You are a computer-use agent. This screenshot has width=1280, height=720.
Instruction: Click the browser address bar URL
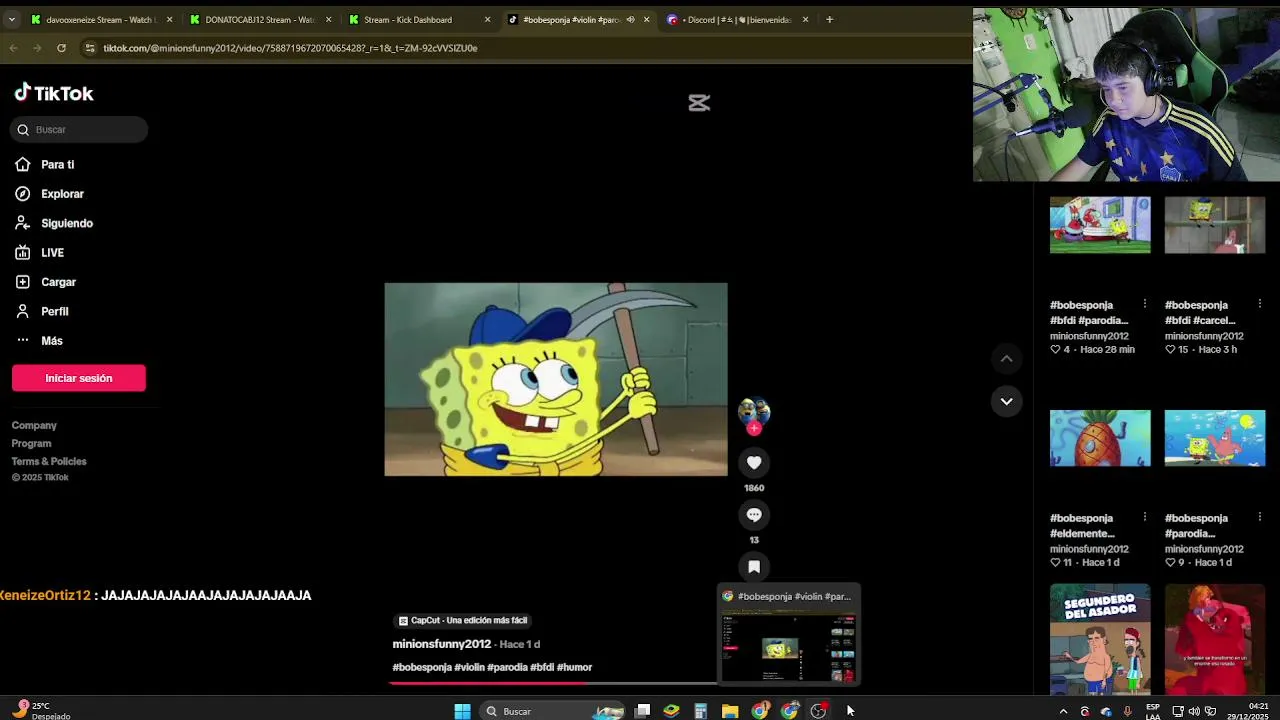pyautogui.click(x=290, y=48)
